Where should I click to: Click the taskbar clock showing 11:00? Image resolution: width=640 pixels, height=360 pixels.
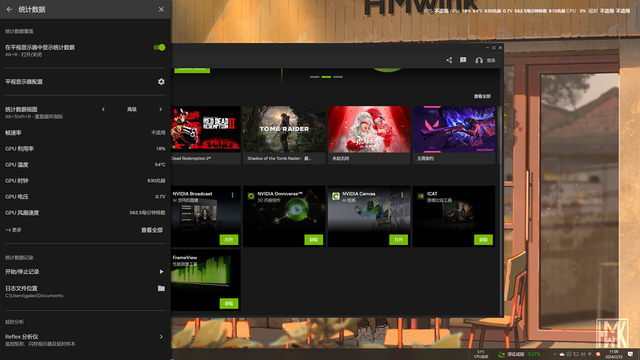[613, 354]
